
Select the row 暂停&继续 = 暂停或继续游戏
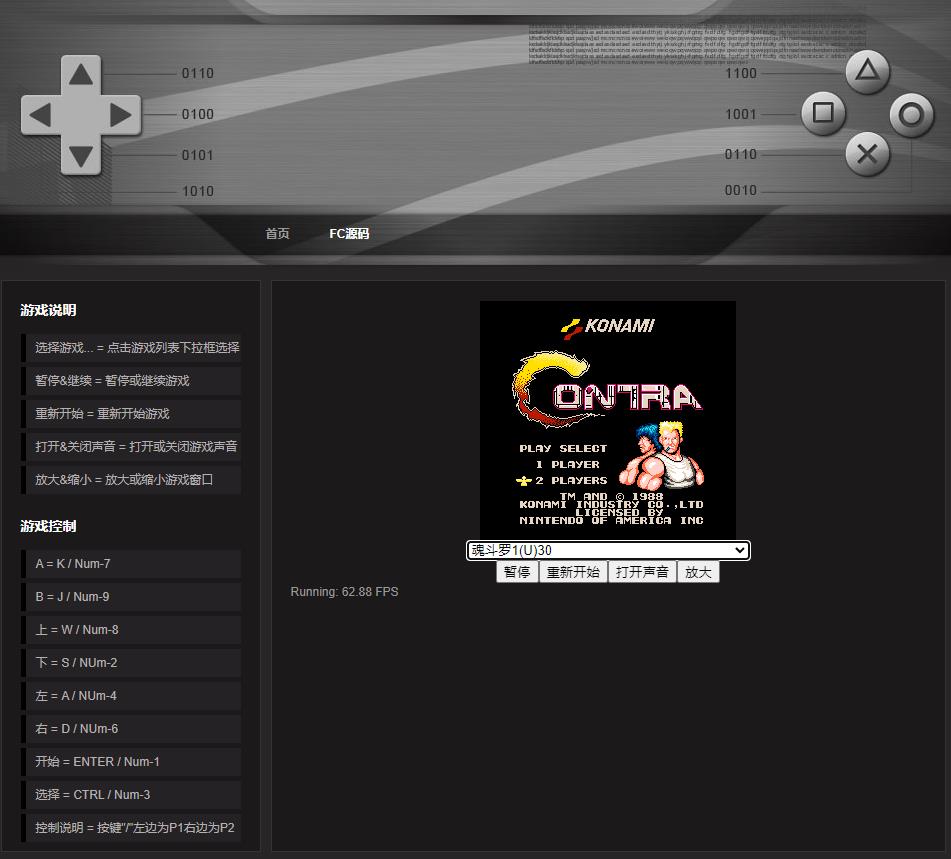131,380
